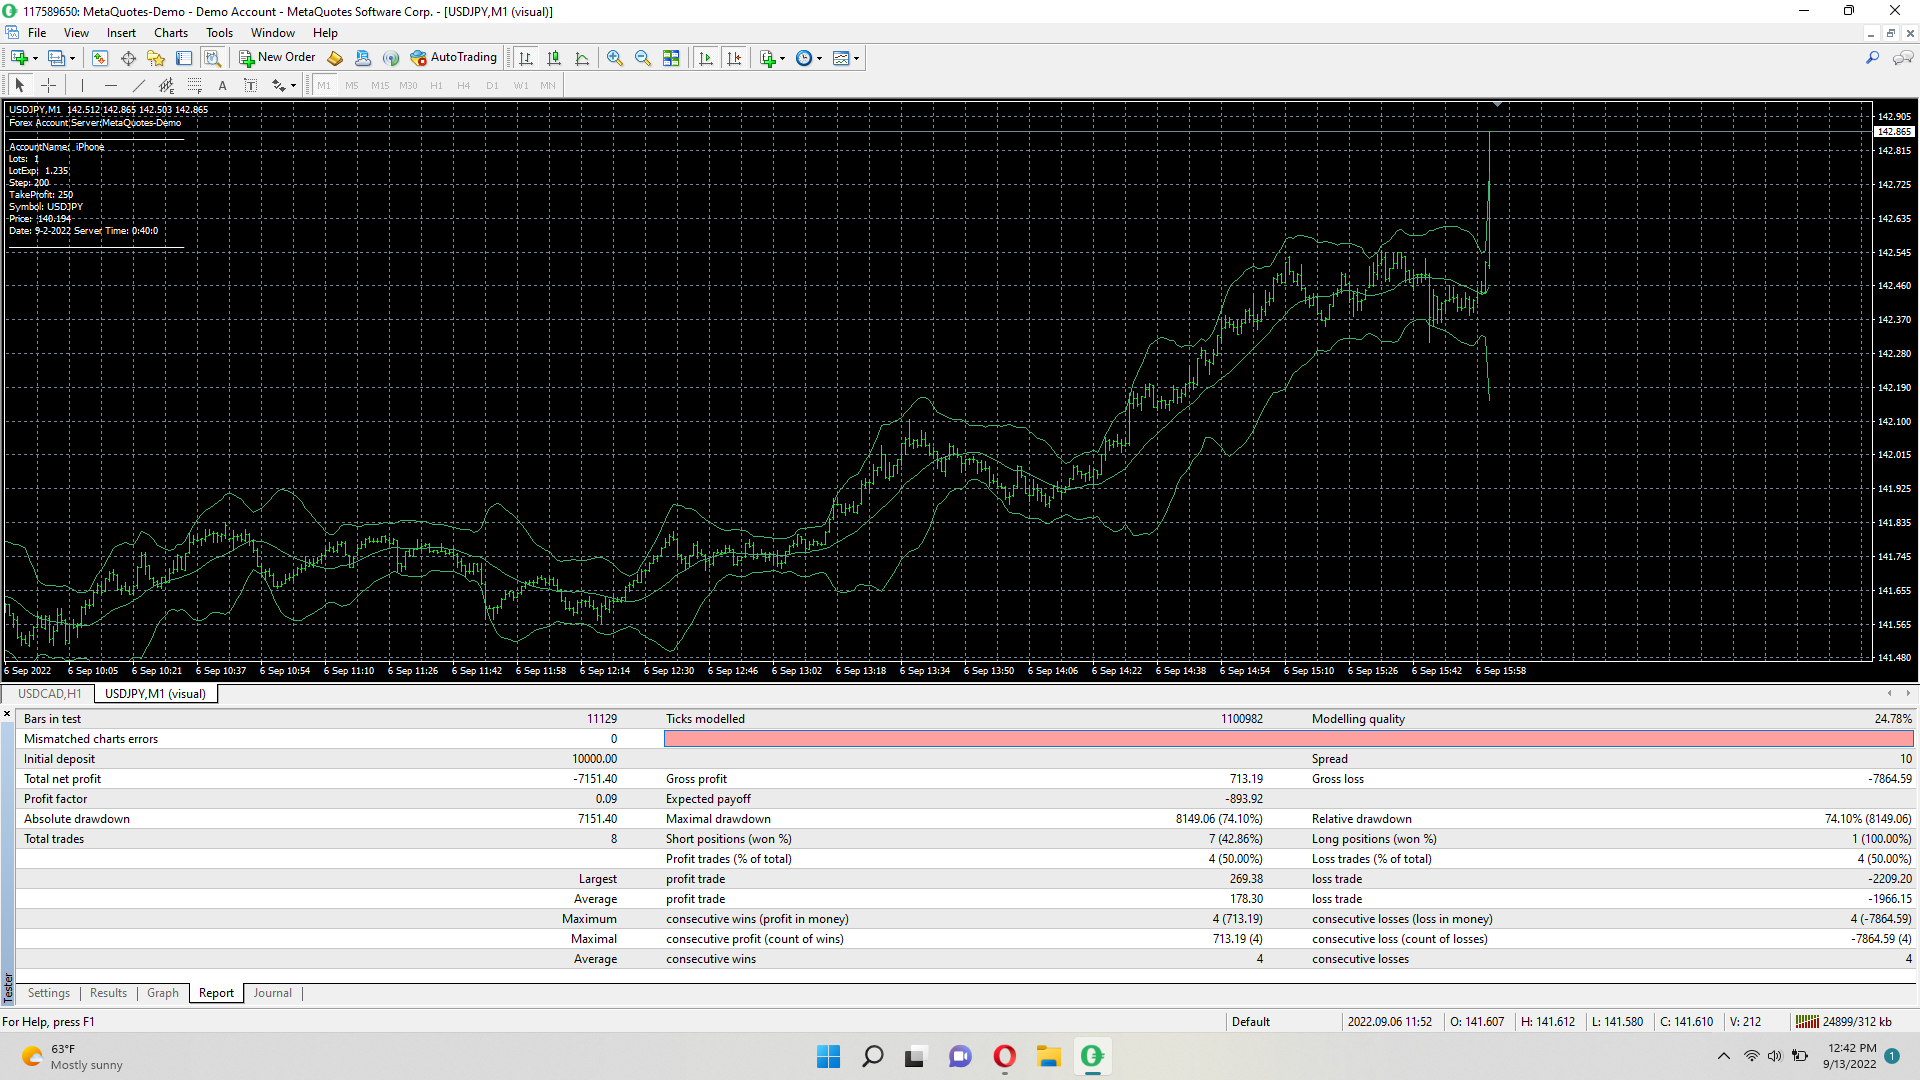Enable chart auto scroll icon

pos(706,58)
